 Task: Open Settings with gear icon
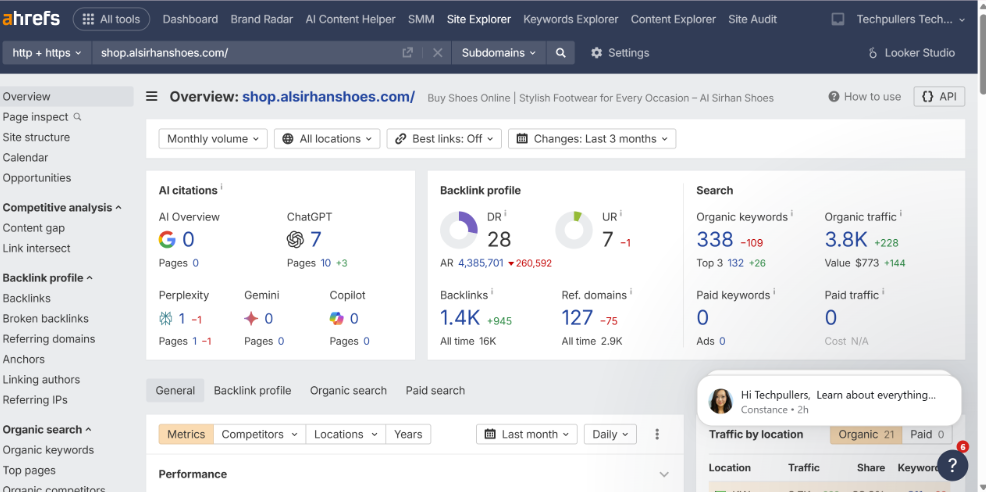[620, 53]
